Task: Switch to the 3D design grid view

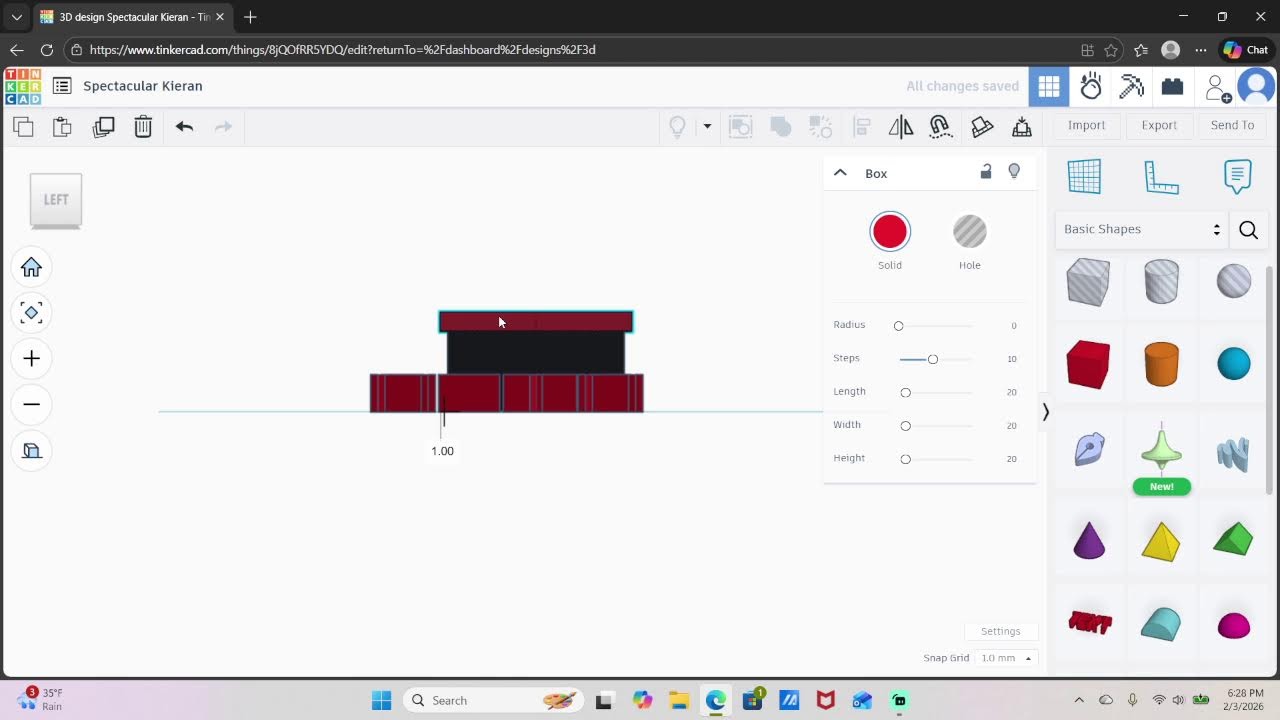Action: click(x=1049, y=86)
